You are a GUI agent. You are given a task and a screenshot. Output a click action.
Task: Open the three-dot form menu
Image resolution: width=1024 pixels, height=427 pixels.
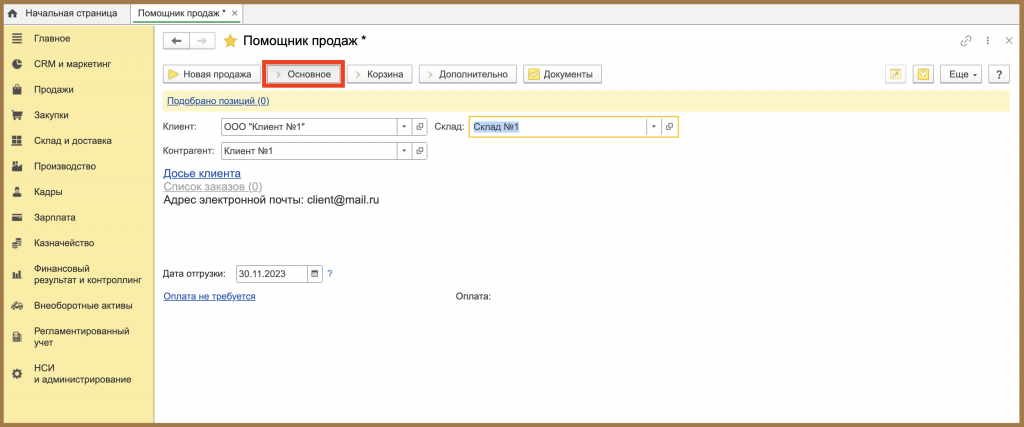click(988, 40)
